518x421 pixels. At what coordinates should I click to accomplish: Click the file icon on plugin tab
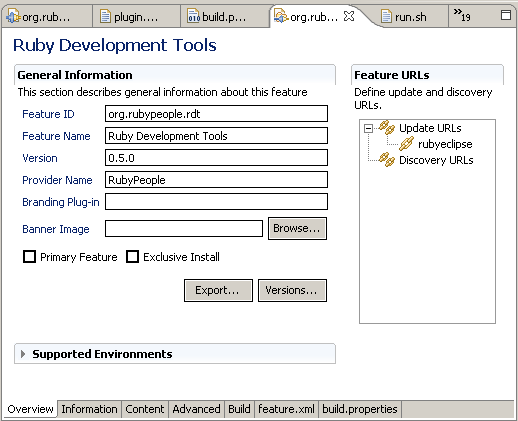pos(105,16)
